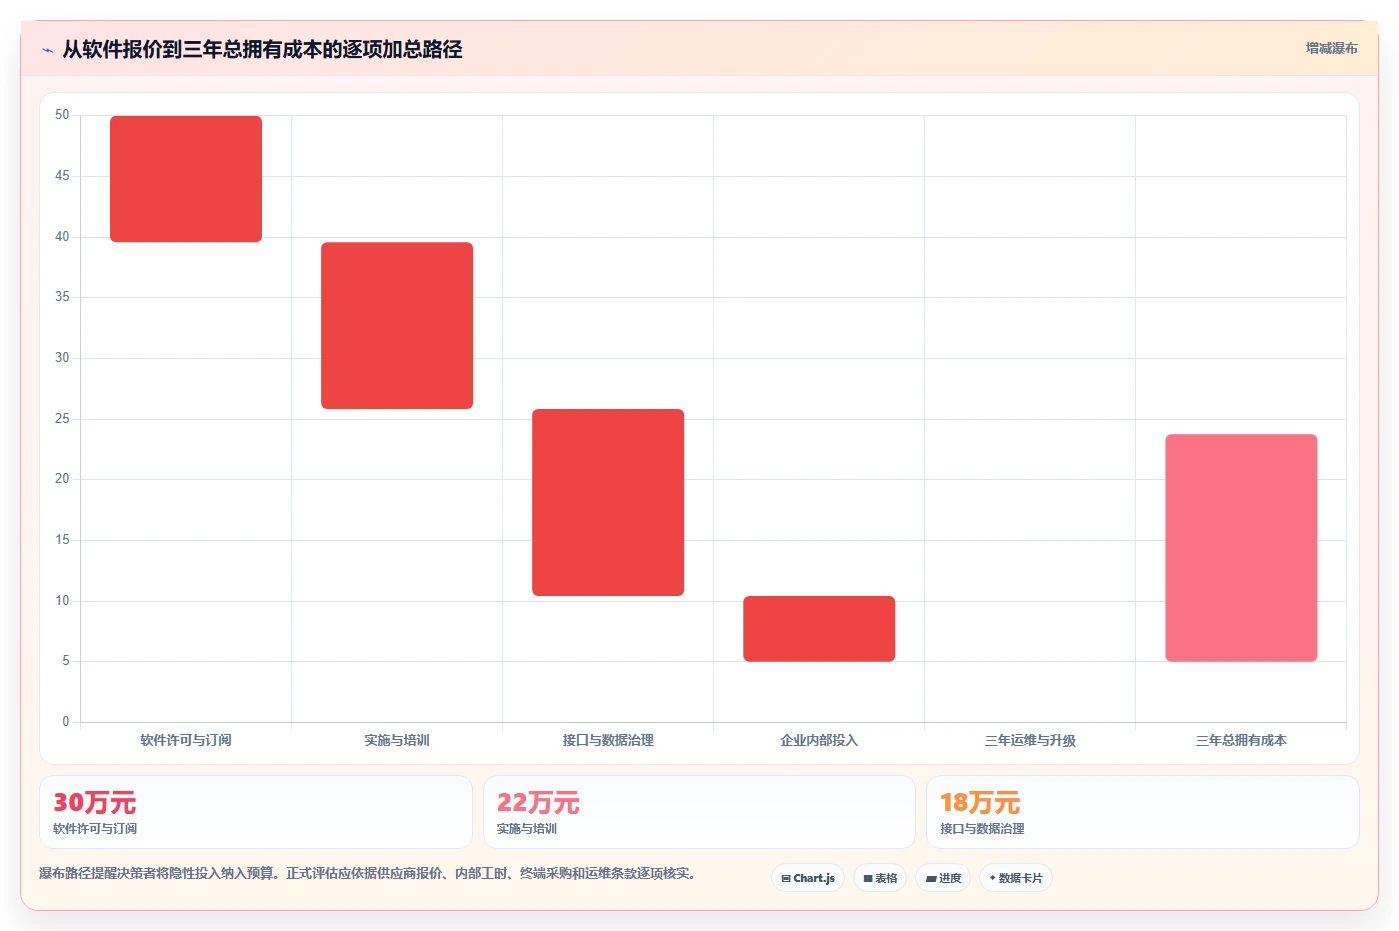Screen dimensions: 1399x931
Task: Click the y-axis tick value 0
Action: pyautogui.click(x=66, y=721)
